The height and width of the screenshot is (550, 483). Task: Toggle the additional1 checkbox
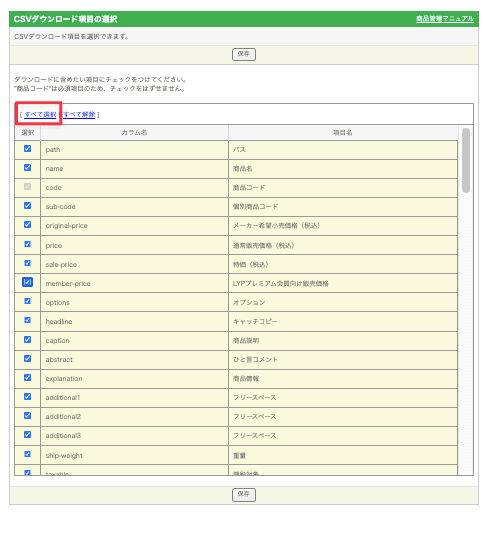[27, 396]
